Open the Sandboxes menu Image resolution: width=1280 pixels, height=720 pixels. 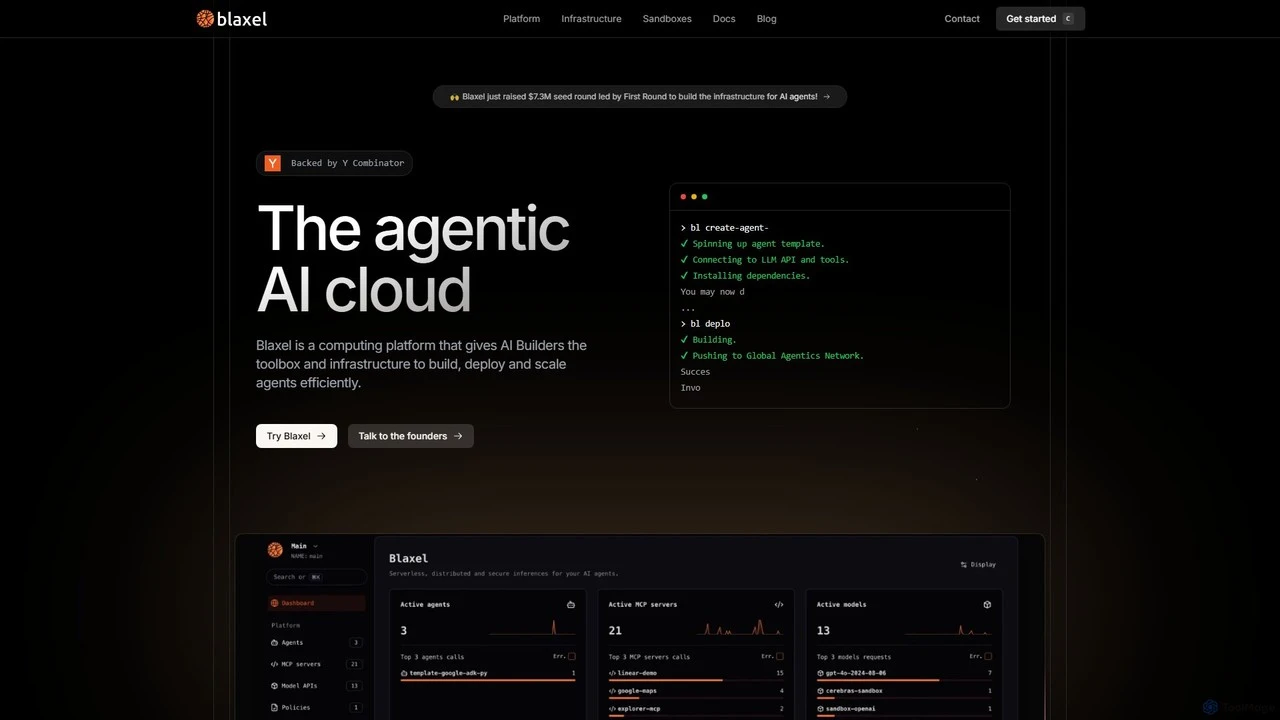[x=667, y=19]
